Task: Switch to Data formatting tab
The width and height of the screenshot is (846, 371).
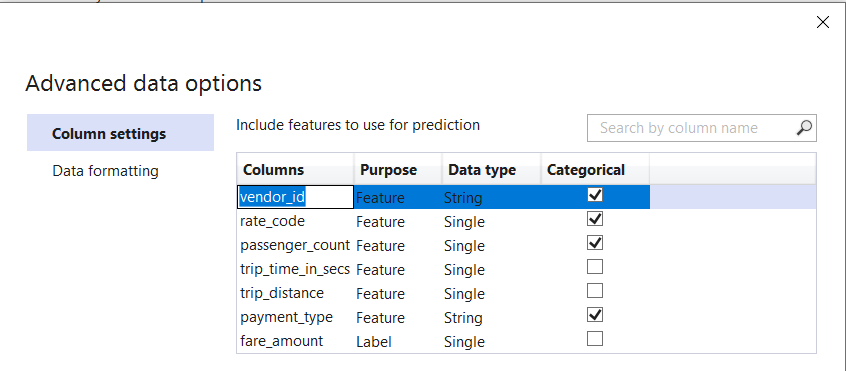Action: pos(105,171)
